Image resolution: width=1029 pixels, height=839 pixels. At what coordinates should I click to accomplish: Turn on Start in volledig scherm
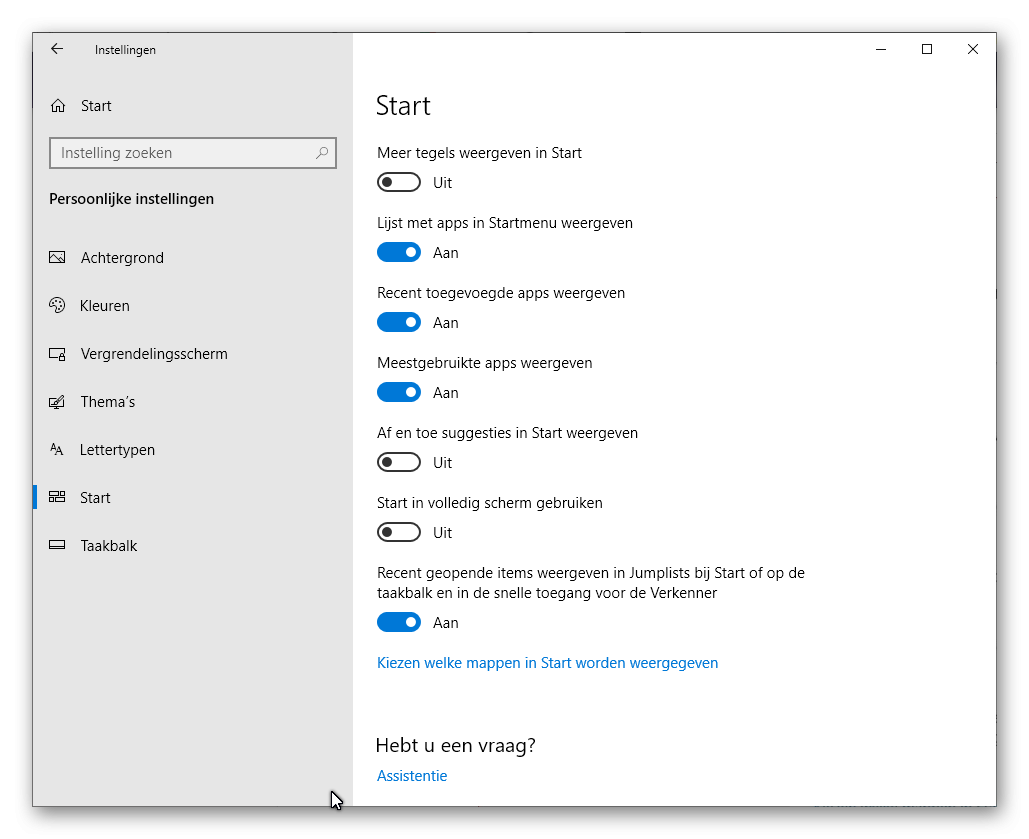click(399, 532)
